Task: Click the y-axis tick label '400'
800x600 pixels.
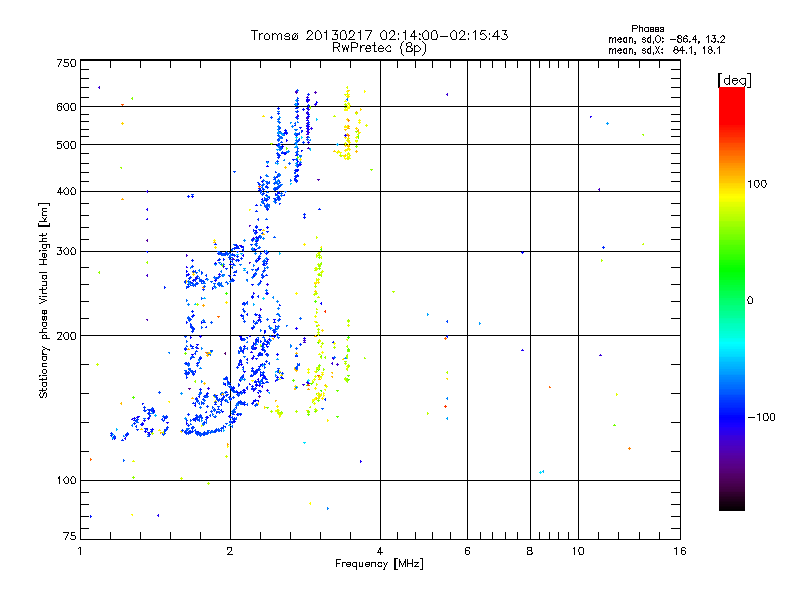Action: (66, 192)
